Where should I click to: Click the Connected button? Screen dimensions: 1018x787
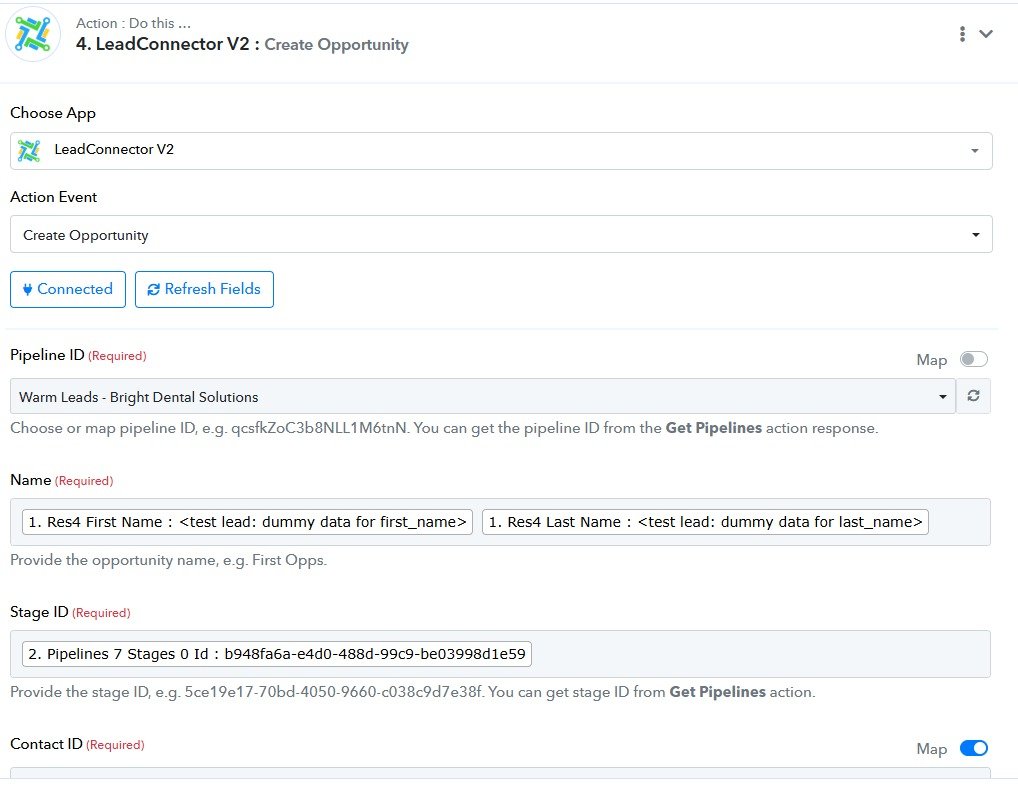(68, 289)
